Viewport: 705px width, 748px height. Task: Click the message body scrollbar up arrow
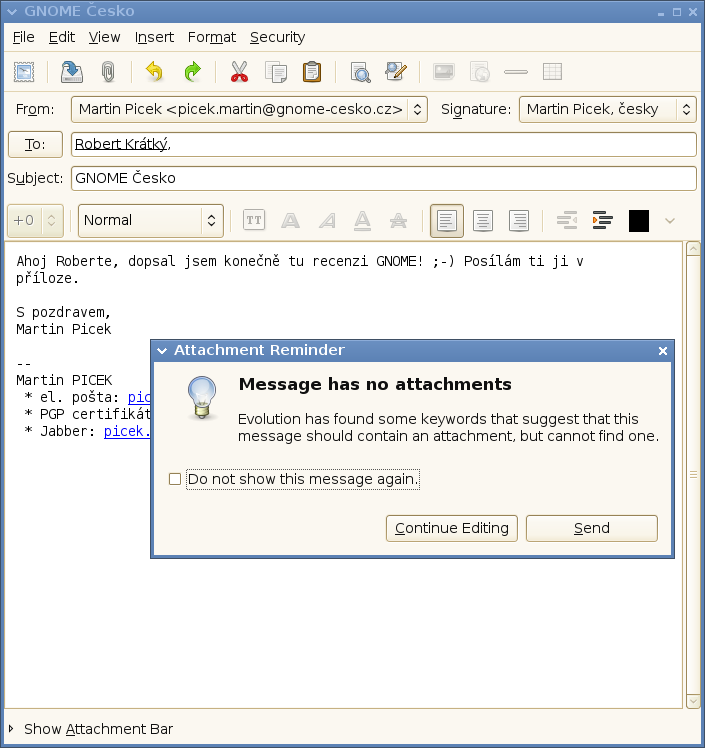point(693,249)
